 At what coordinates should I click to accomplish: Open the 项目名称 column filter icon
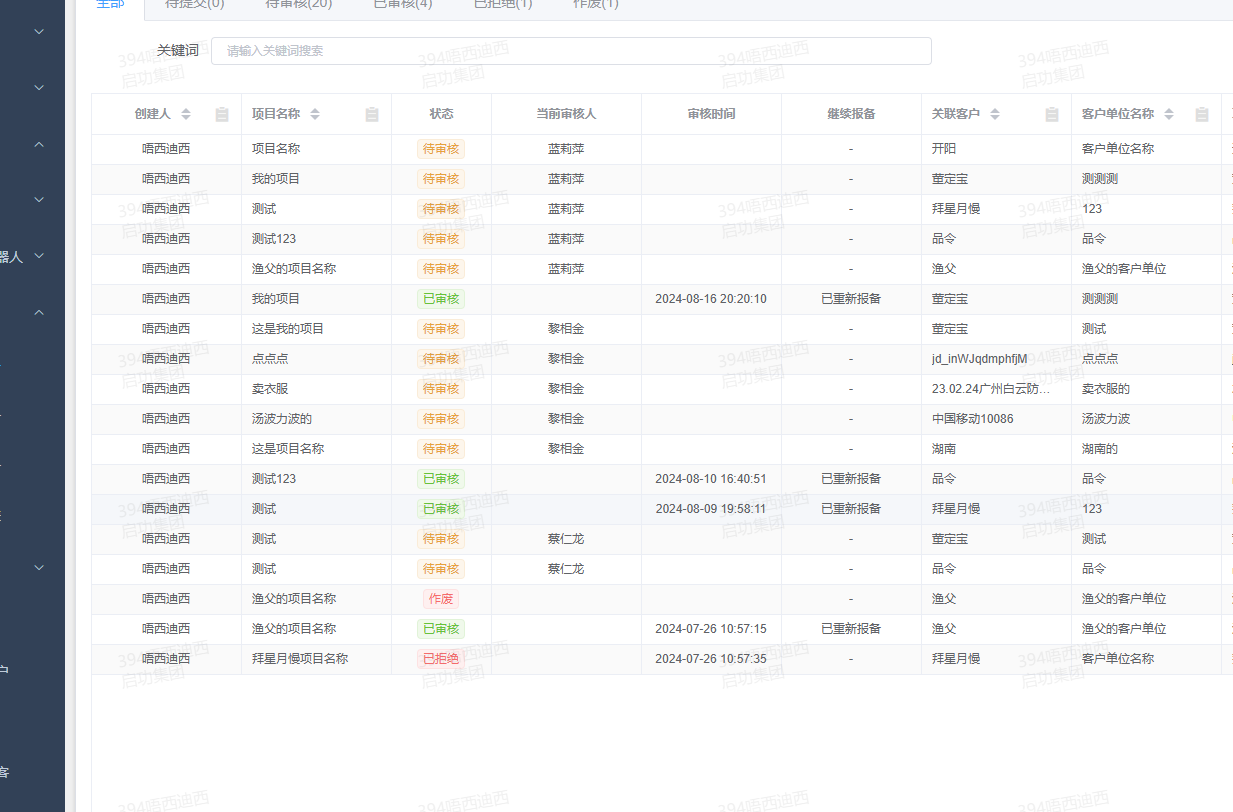[x=372, y=114]
